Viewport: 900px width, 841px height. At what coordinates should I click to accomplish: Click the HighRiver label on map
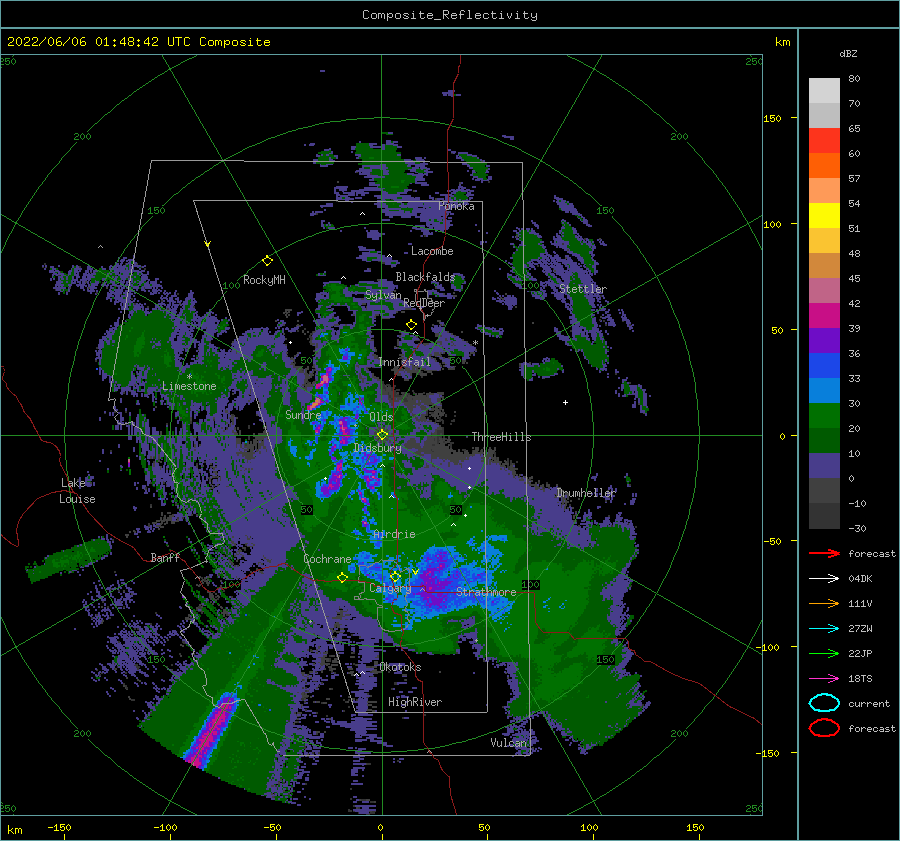(415, 702)
